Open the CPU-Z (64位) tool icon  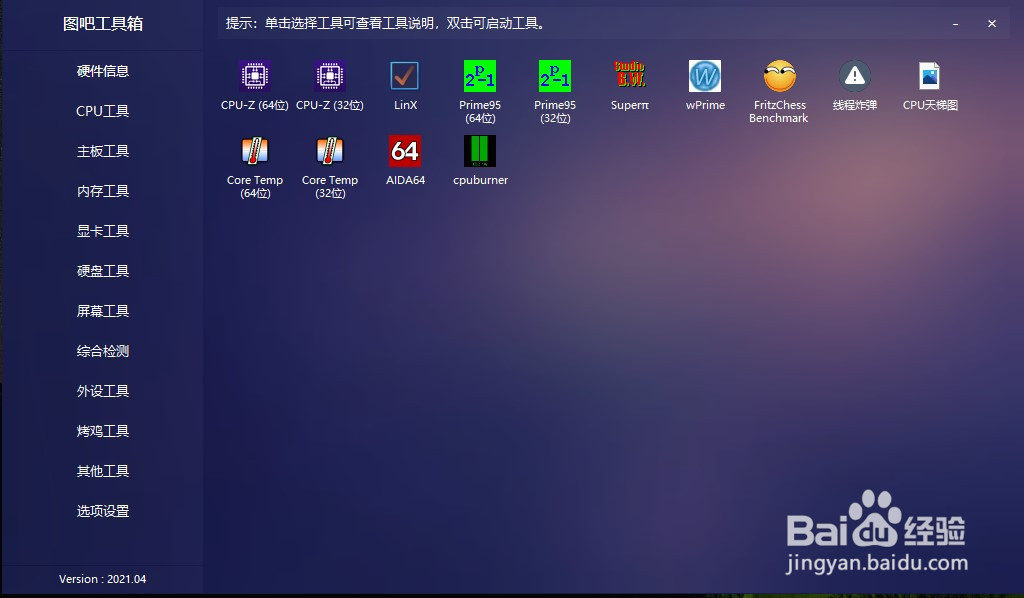tap(255, 76)
